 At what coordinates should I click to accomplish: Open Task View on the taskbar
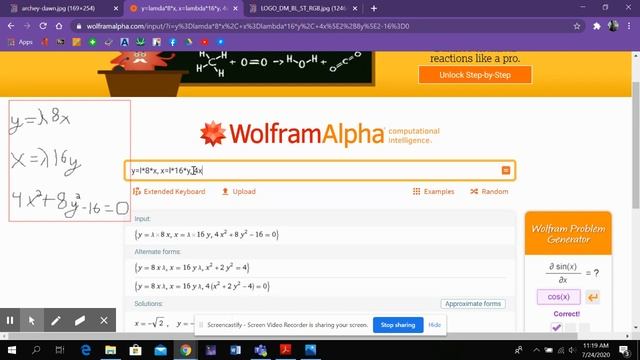[x=60, y=350]
